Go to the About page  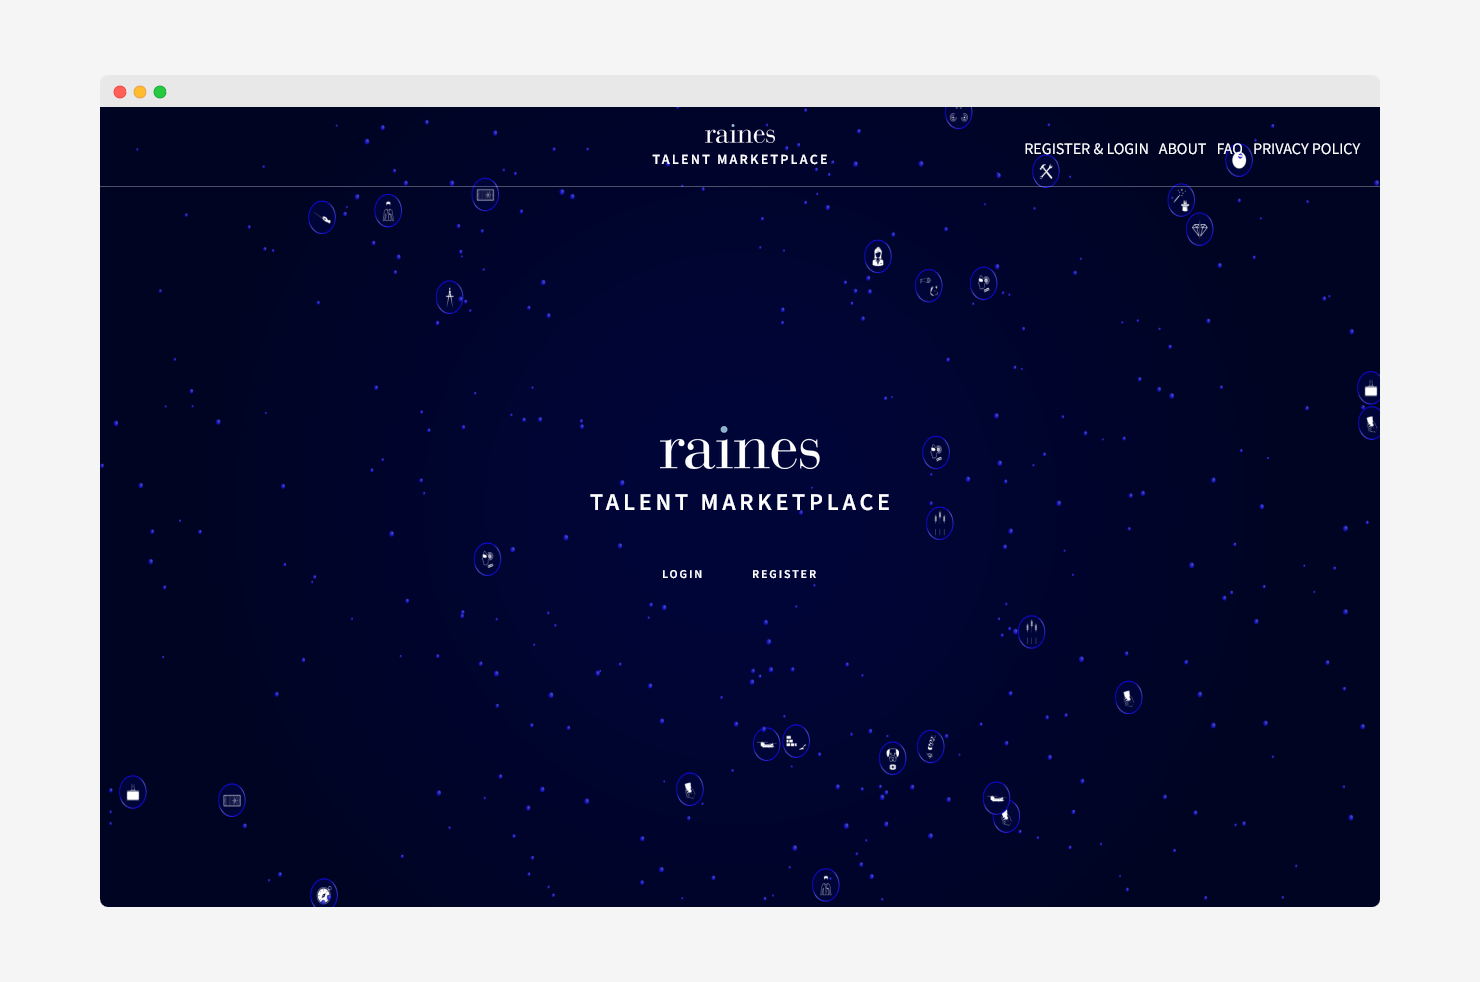pos(1182,149)
